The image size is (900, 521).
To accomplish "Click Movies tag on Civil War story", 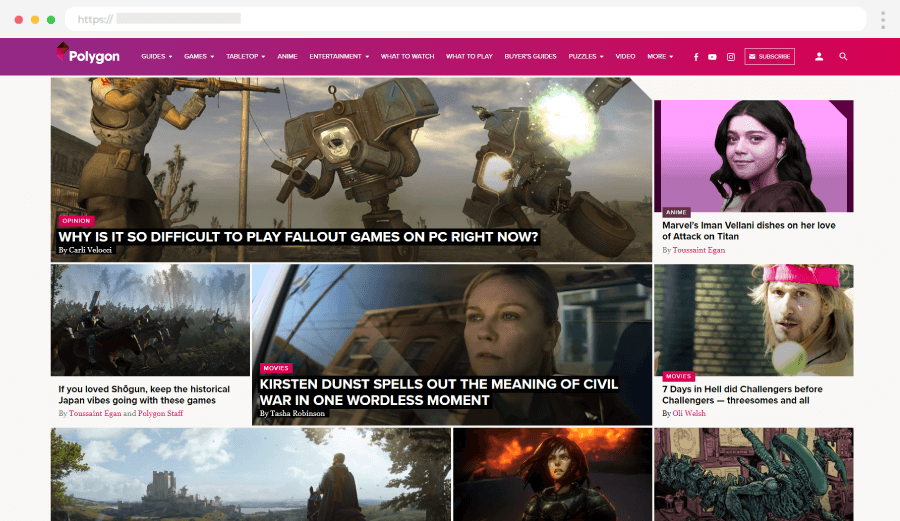I will pyautogui.click(x=276, y=368).
